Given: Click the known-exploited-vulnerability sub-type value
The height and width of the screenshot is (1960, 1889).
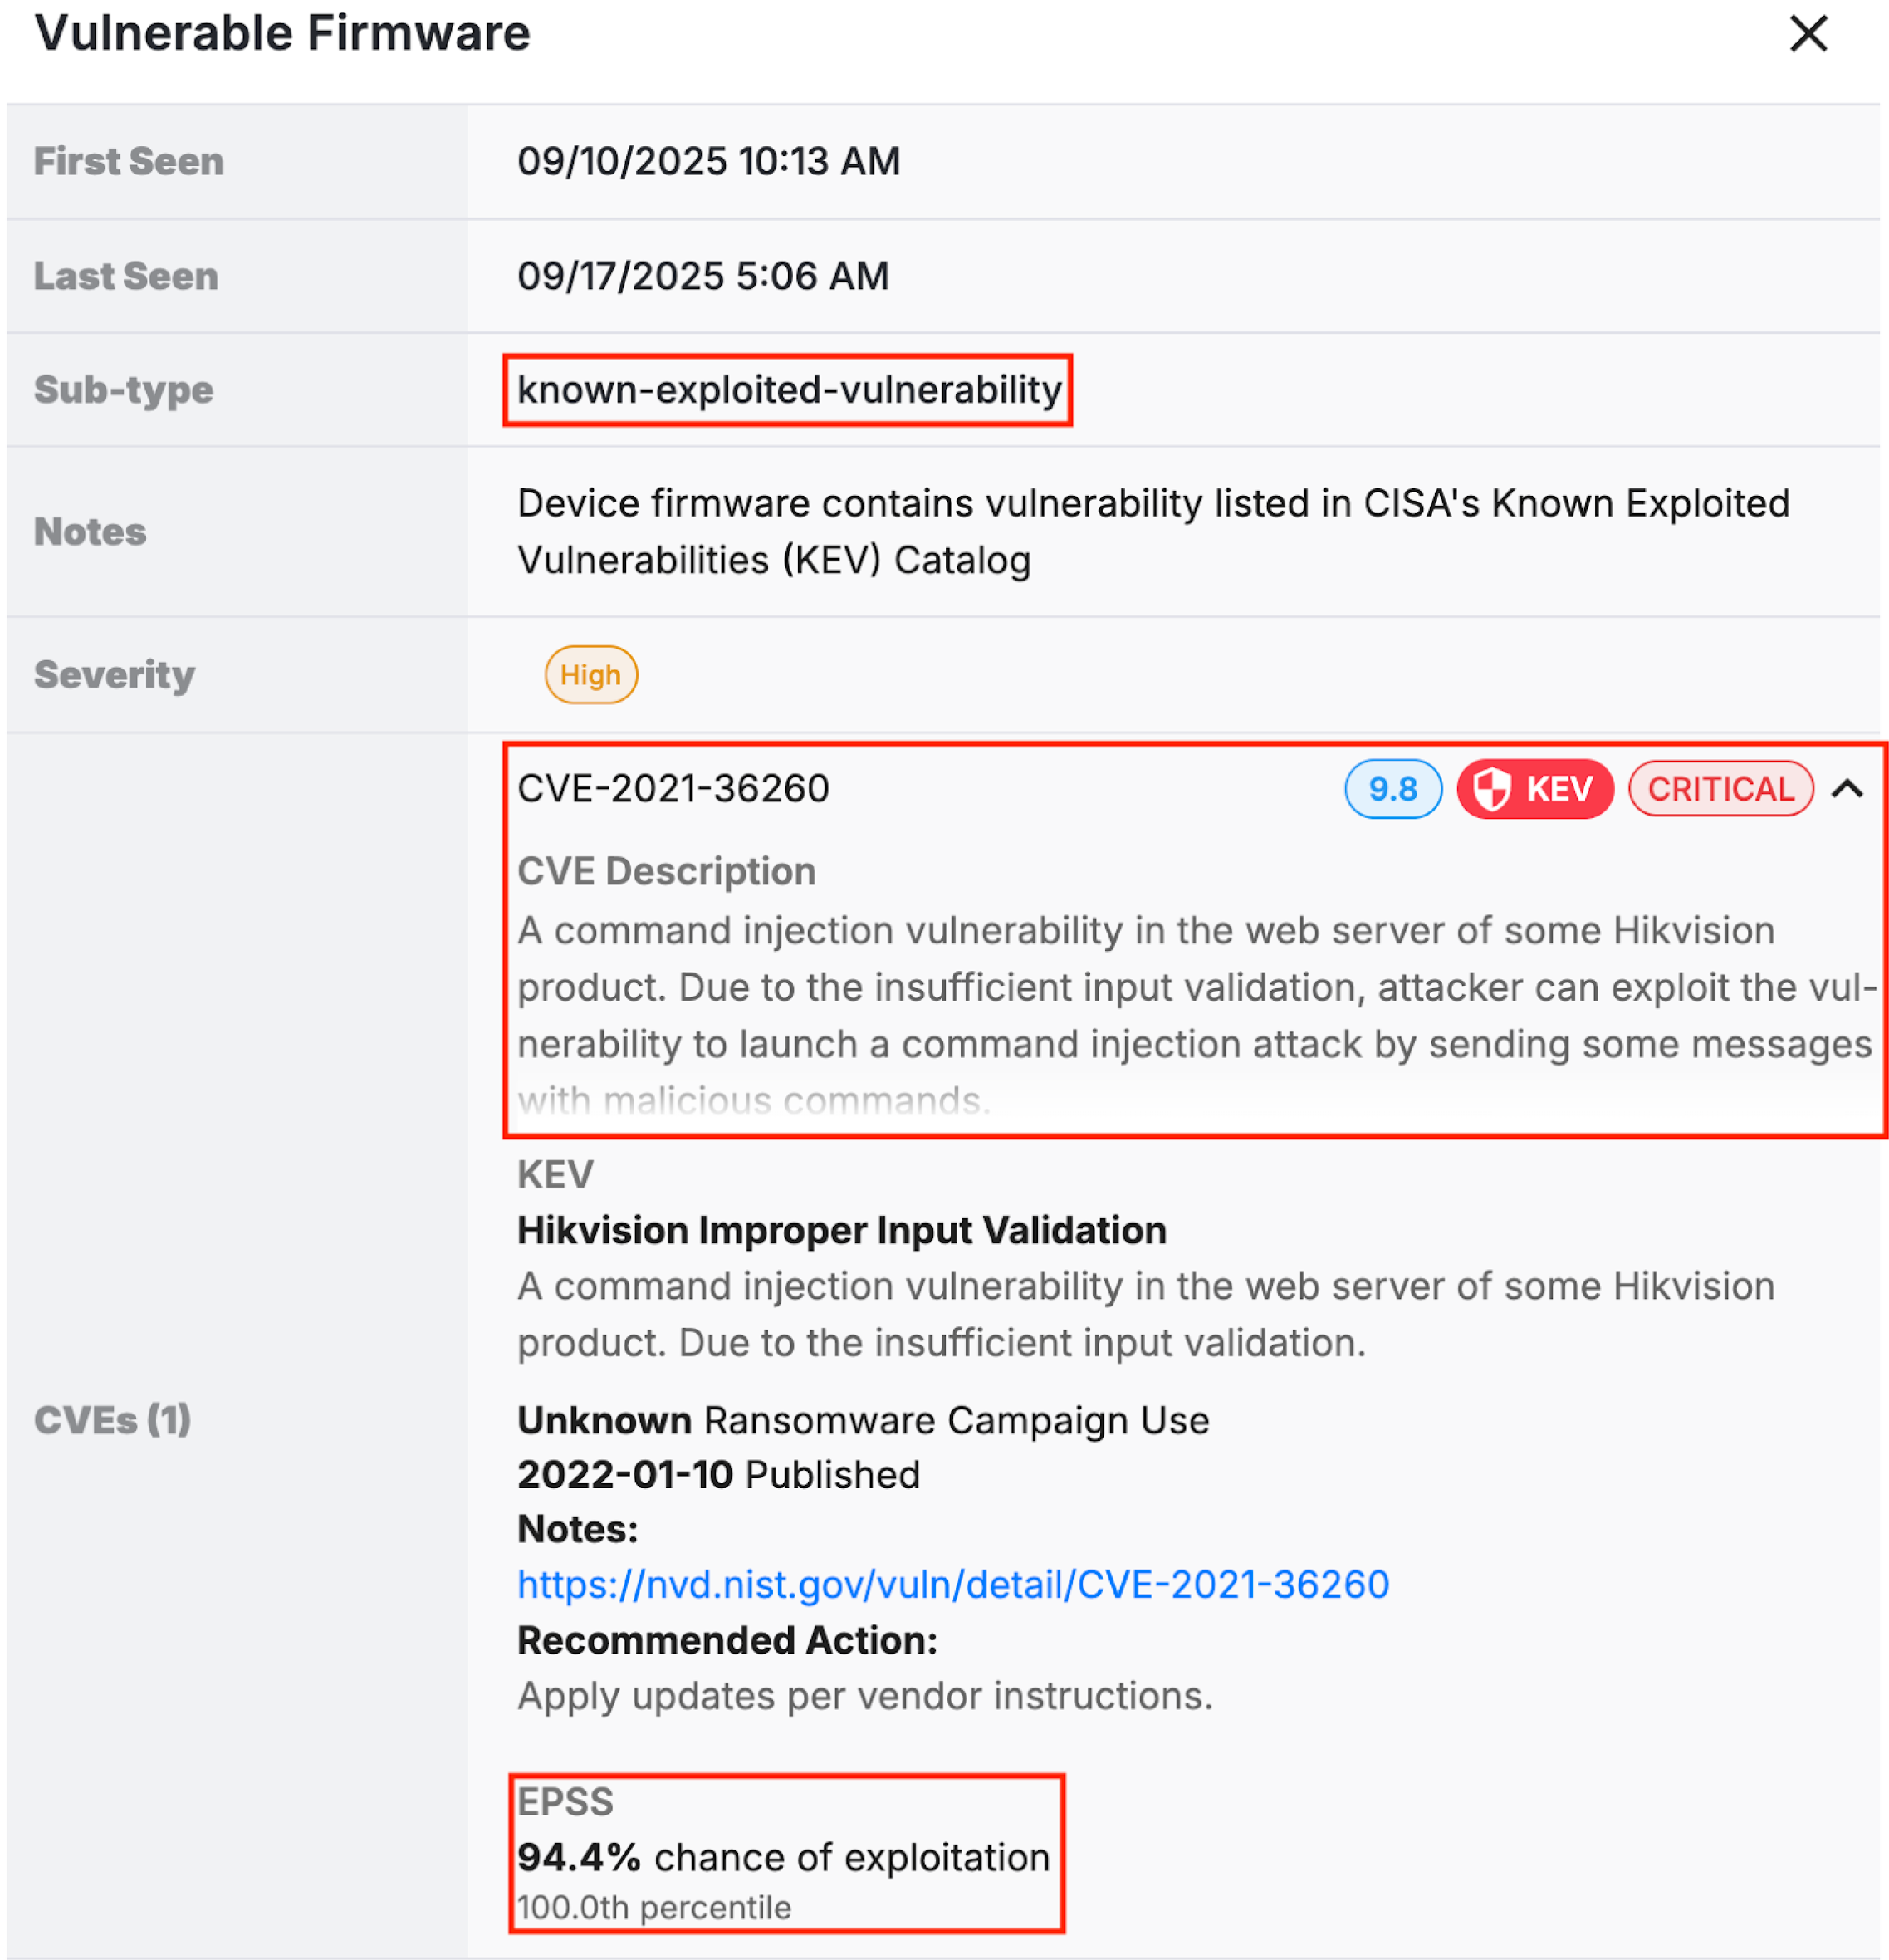Looking at the screenshot, I should [788, 390].
